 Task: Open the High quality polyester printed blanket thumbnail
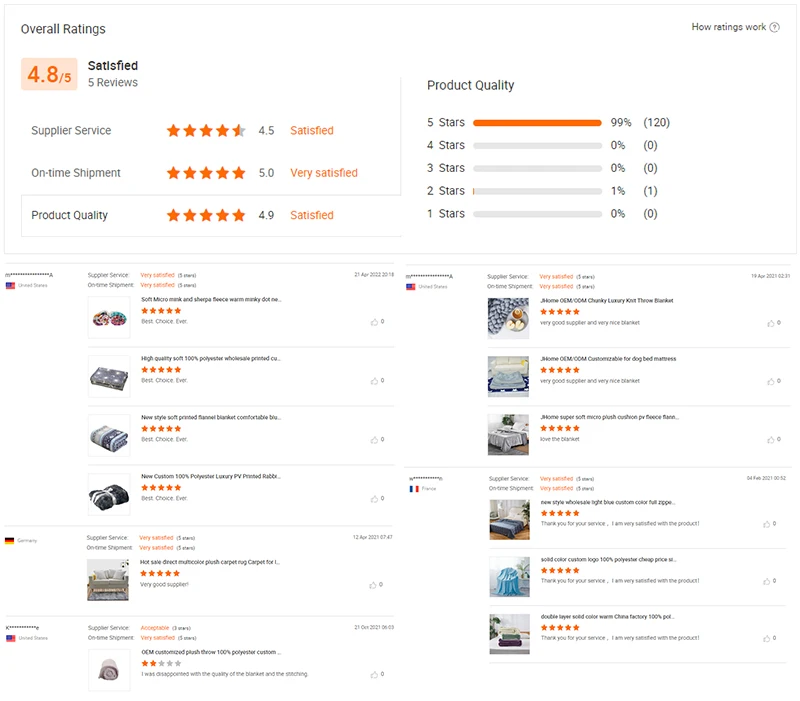(109, 376)
